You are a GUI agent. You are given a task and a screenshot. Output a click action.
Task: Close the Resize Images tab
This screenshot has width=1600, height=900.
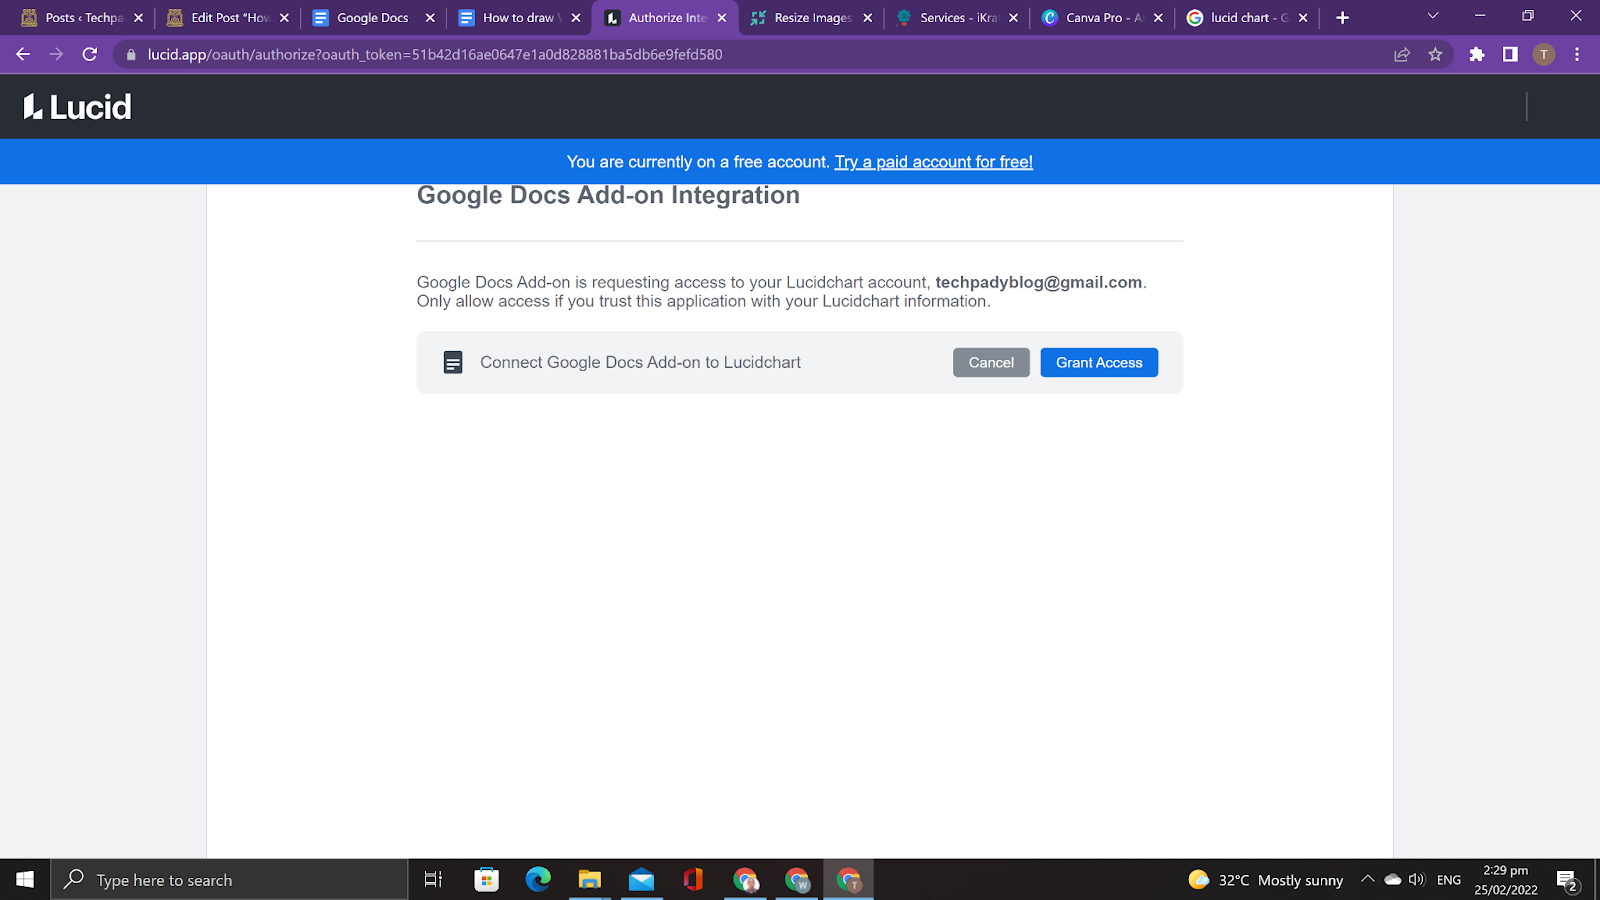pos(867,18)
